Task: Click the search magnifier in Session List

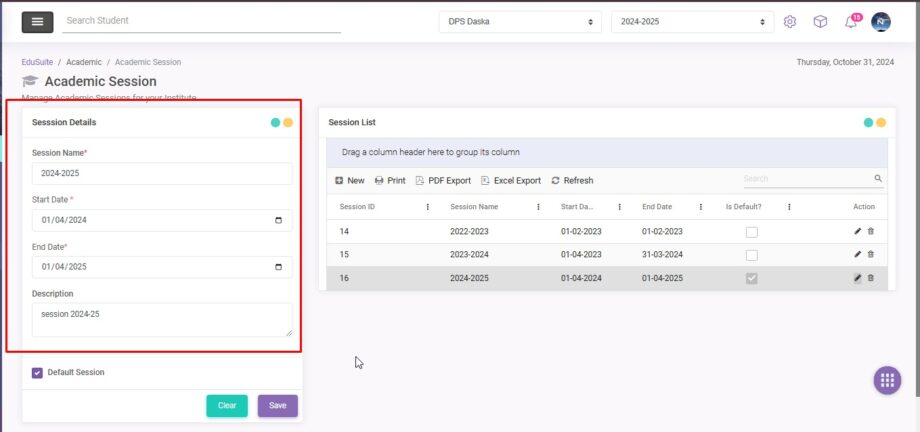Action: point(878,179)
